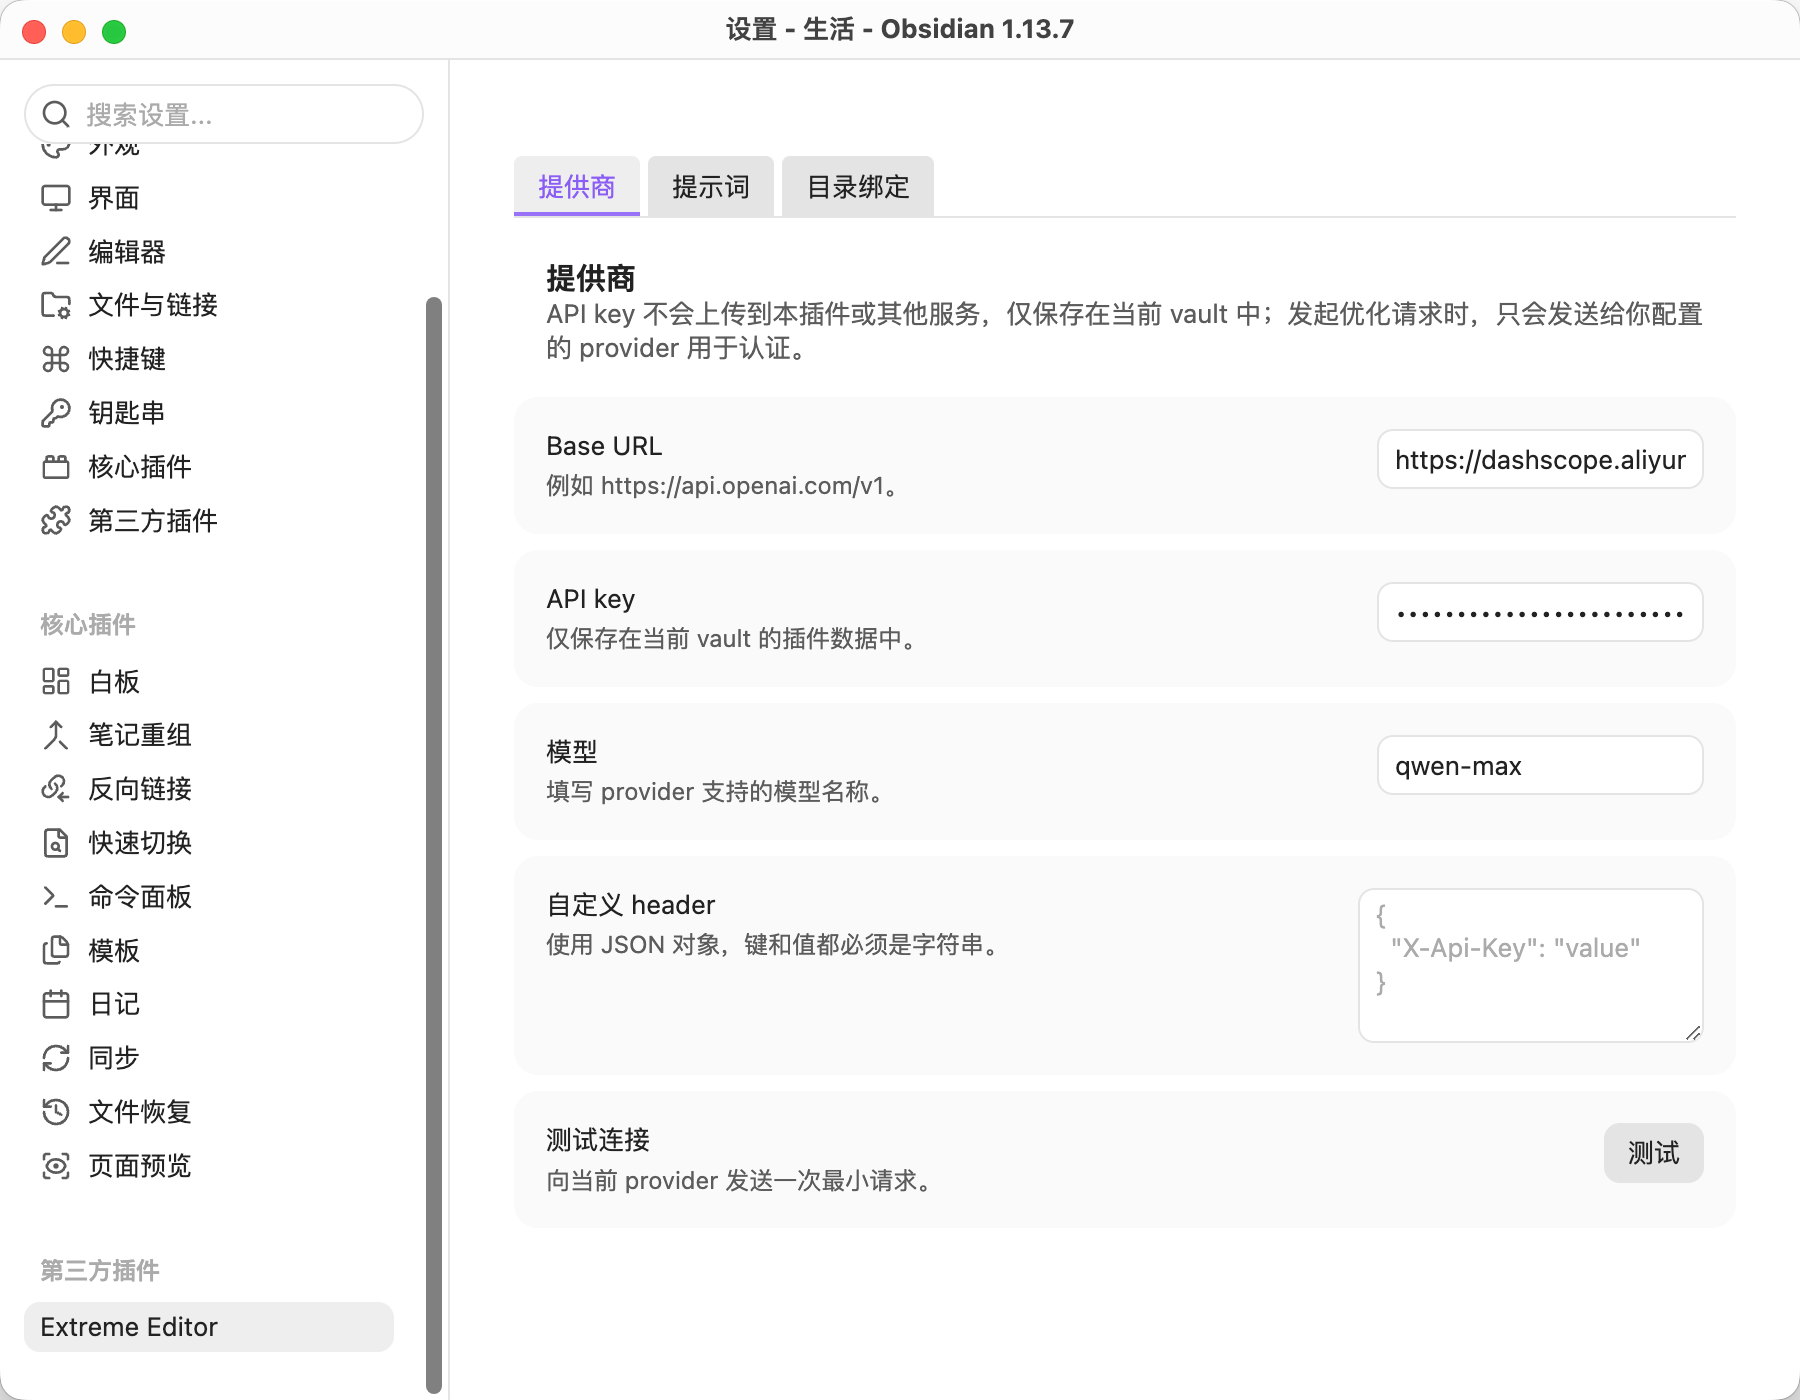Open Extreme Editor plugin settings
Screen dimensions: 1800x1400
(209, 1327)
